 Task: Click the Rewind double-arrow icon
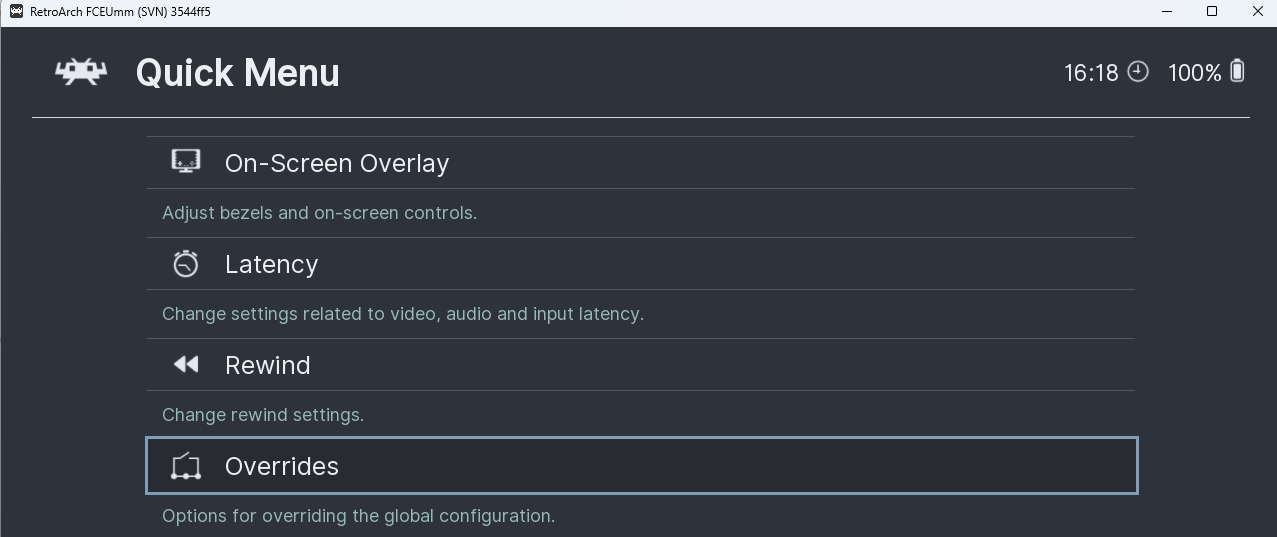(186, 365)
